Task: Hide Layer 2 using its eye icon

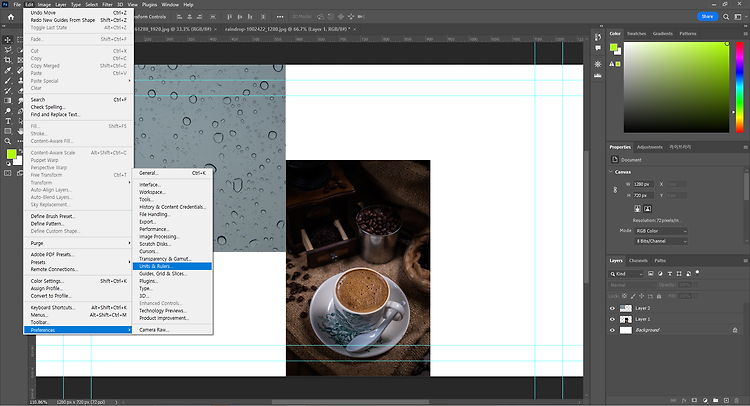Action: coord(613,308)
